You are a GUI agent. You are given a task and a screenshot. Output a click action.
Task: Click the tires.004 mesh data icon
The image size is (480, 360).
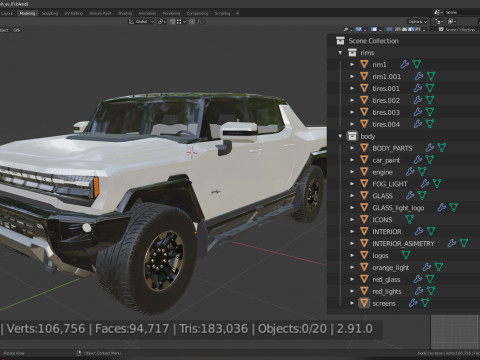pyautogui.click(x=430, y=124)
